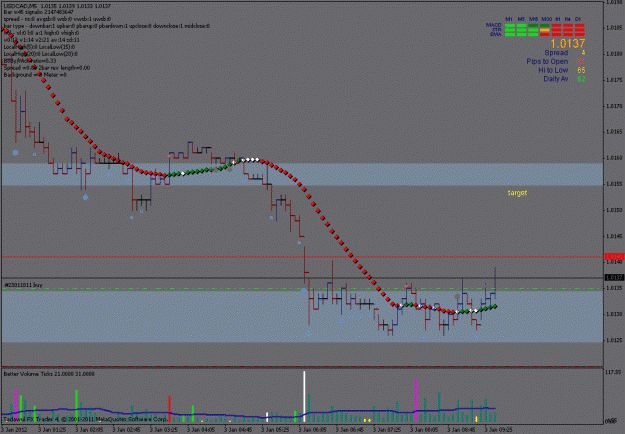Screen dimensions: 625x434
Task: Click the "3 Jan 03:25" time axis label
Action: click(x=164, y=430)
